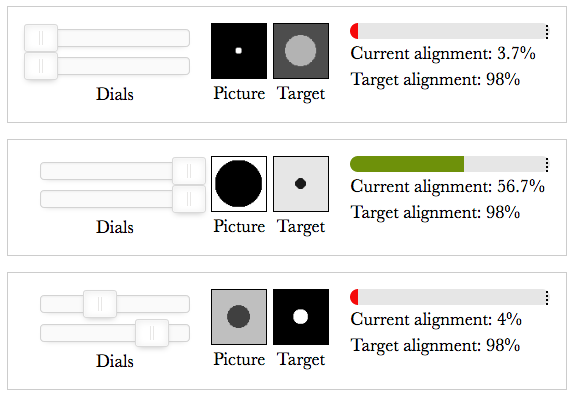Click the second panel Picture with large black circle

(239, 184)
